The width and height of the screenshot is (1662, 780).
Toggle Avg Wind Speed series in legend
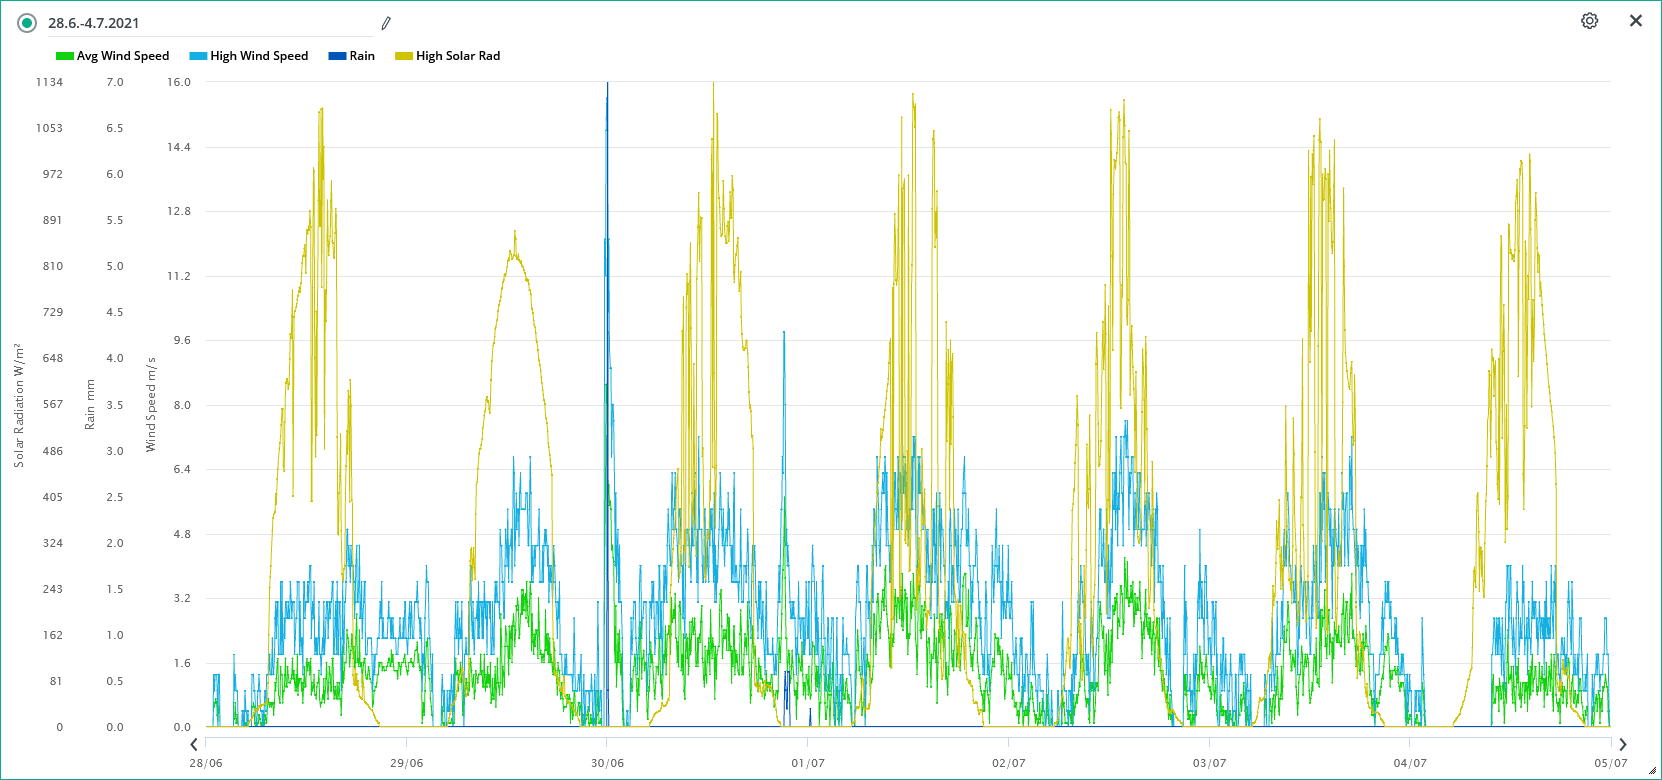point(123,56)
